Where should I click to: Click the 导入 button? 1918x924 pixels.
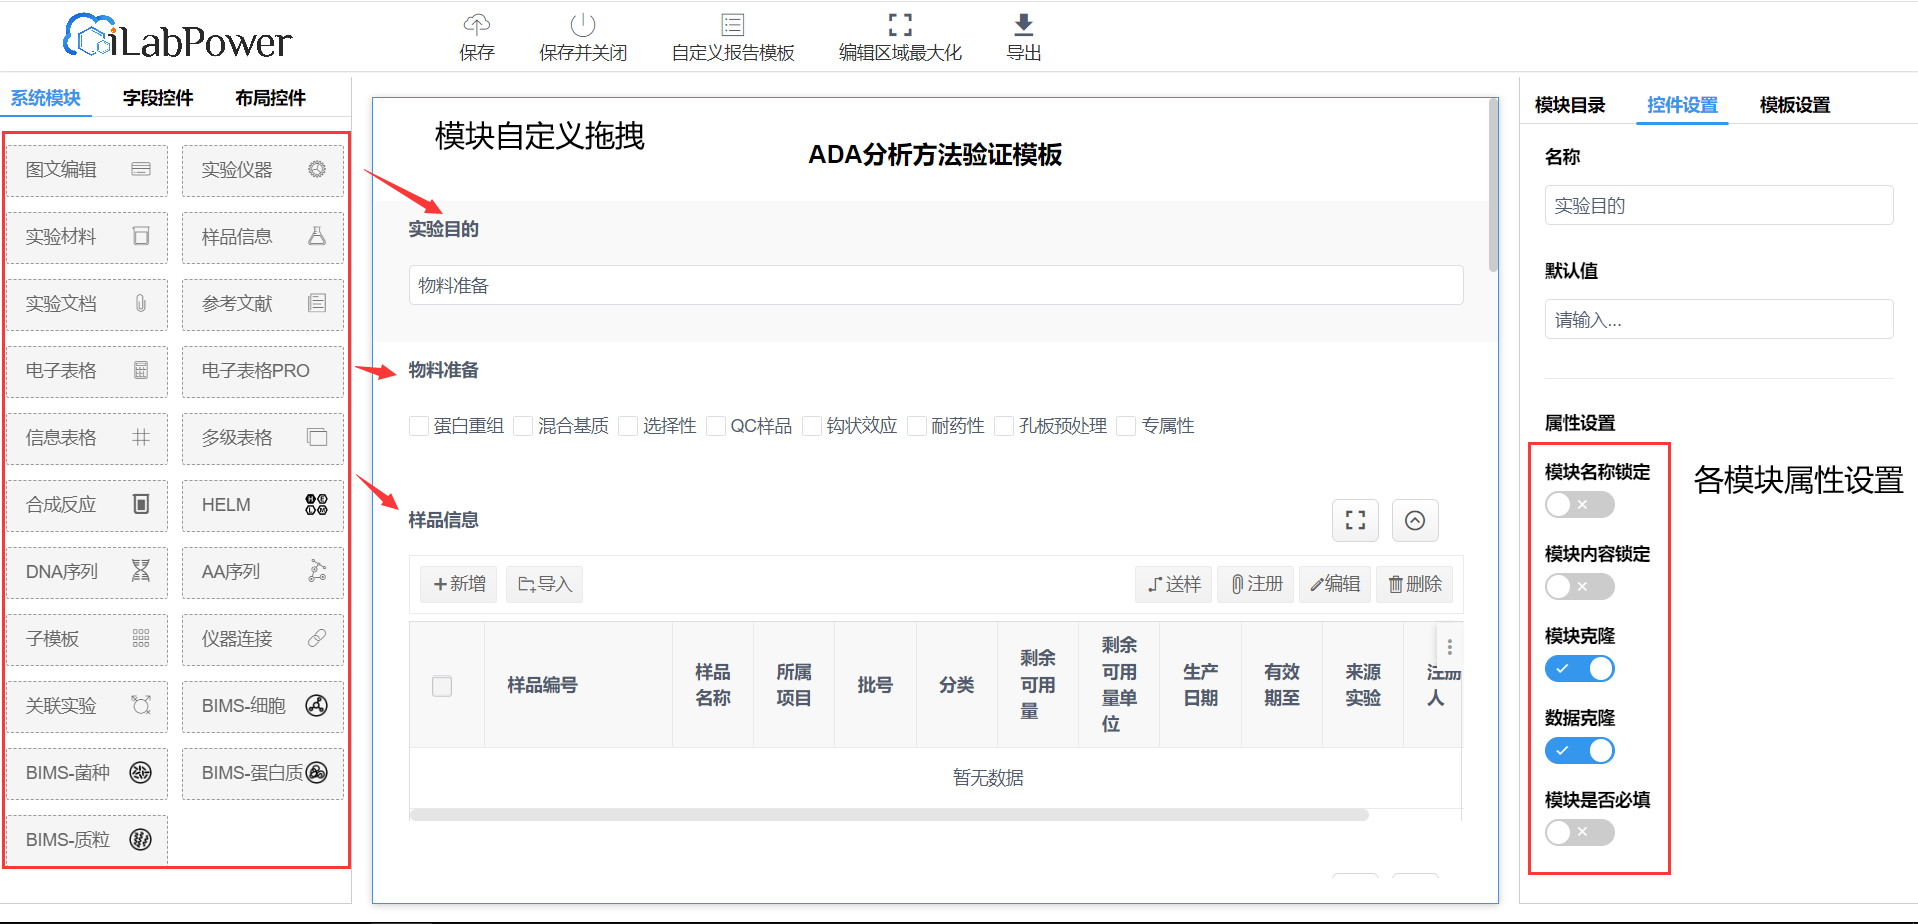(x=545, y=584)
